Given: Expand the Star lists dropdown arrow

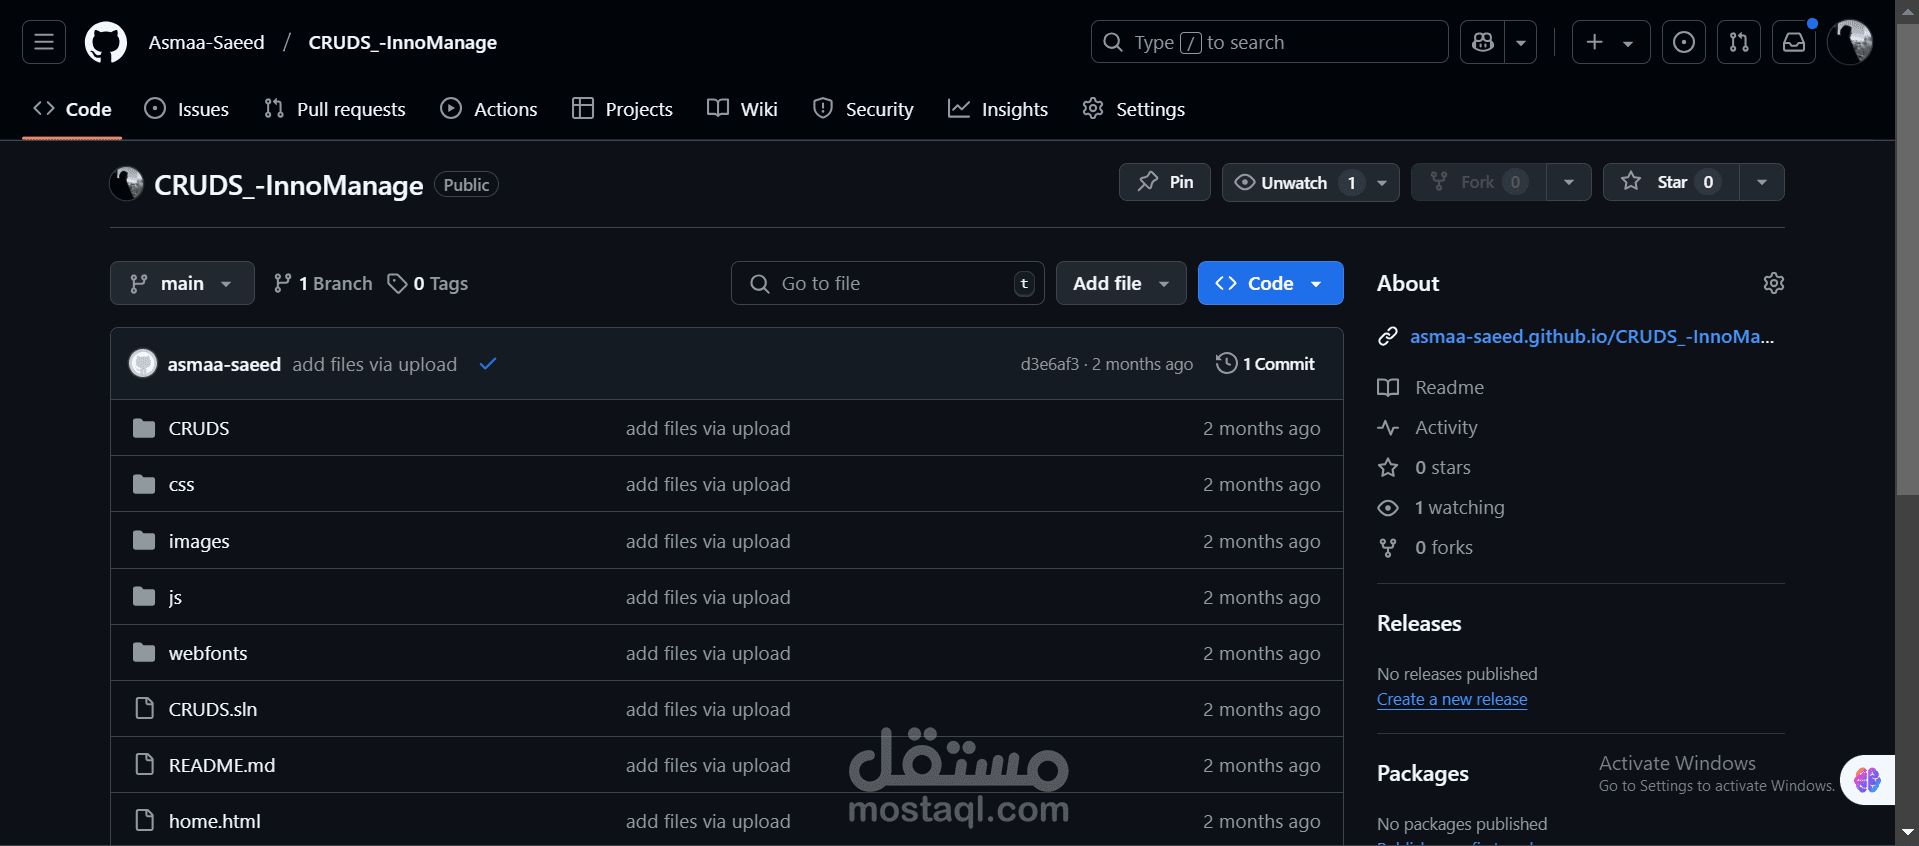Looking at the screenshot, I should click(1762, 182).
